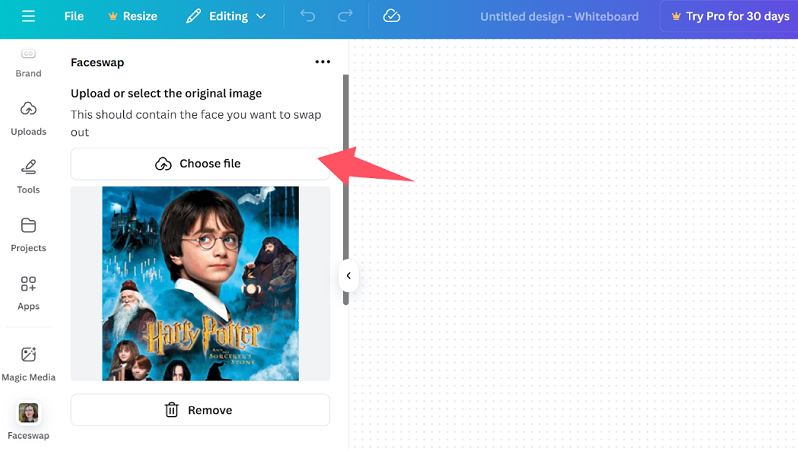Viewport: 798px width, 451px height.
Task: Select the Harry Potter poster thumbnail
Action: click(x=201, y=284)
